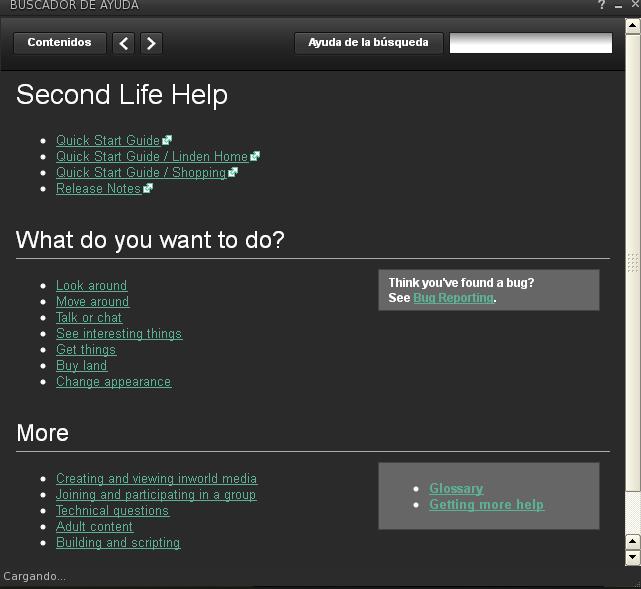Image resolution: width=641 pixels, height=589 pixels.
Task: Click the What do you want to do? heading
Action: [150, 240]
